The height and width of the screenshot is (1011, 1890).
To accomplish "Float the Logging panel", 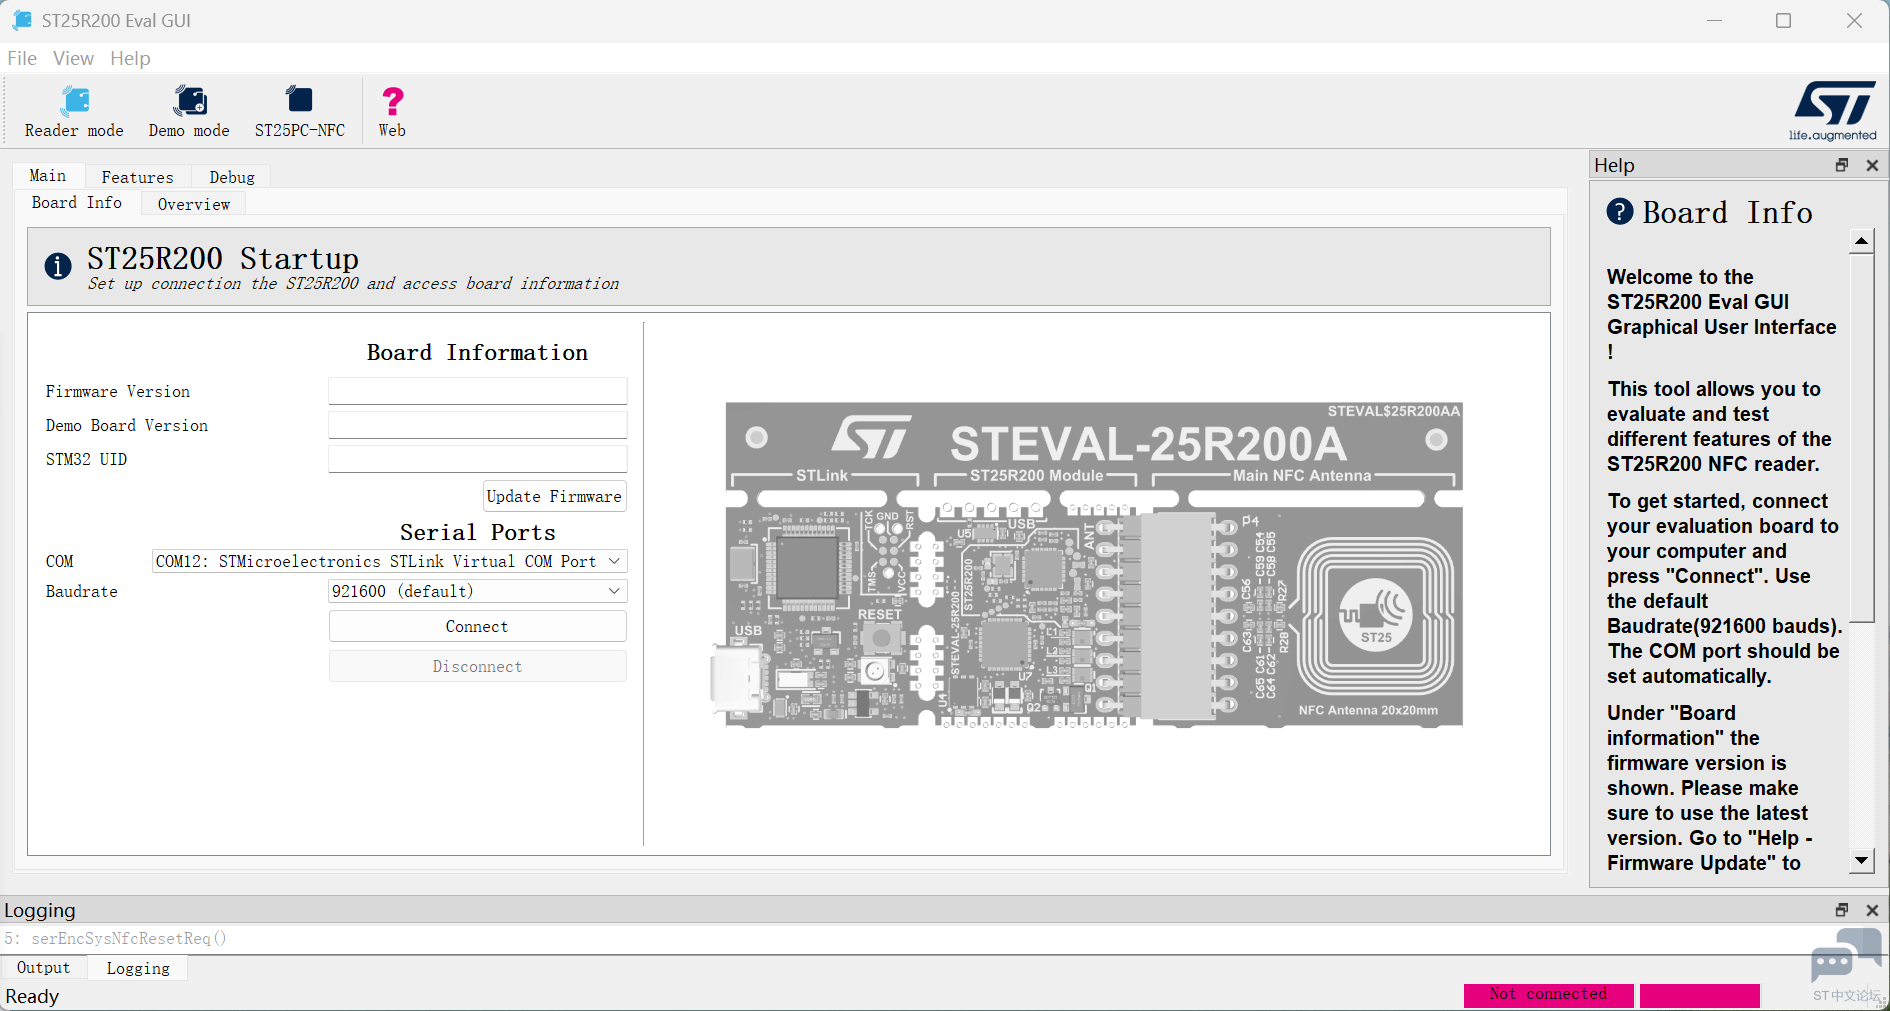I will coord(1842,910).
